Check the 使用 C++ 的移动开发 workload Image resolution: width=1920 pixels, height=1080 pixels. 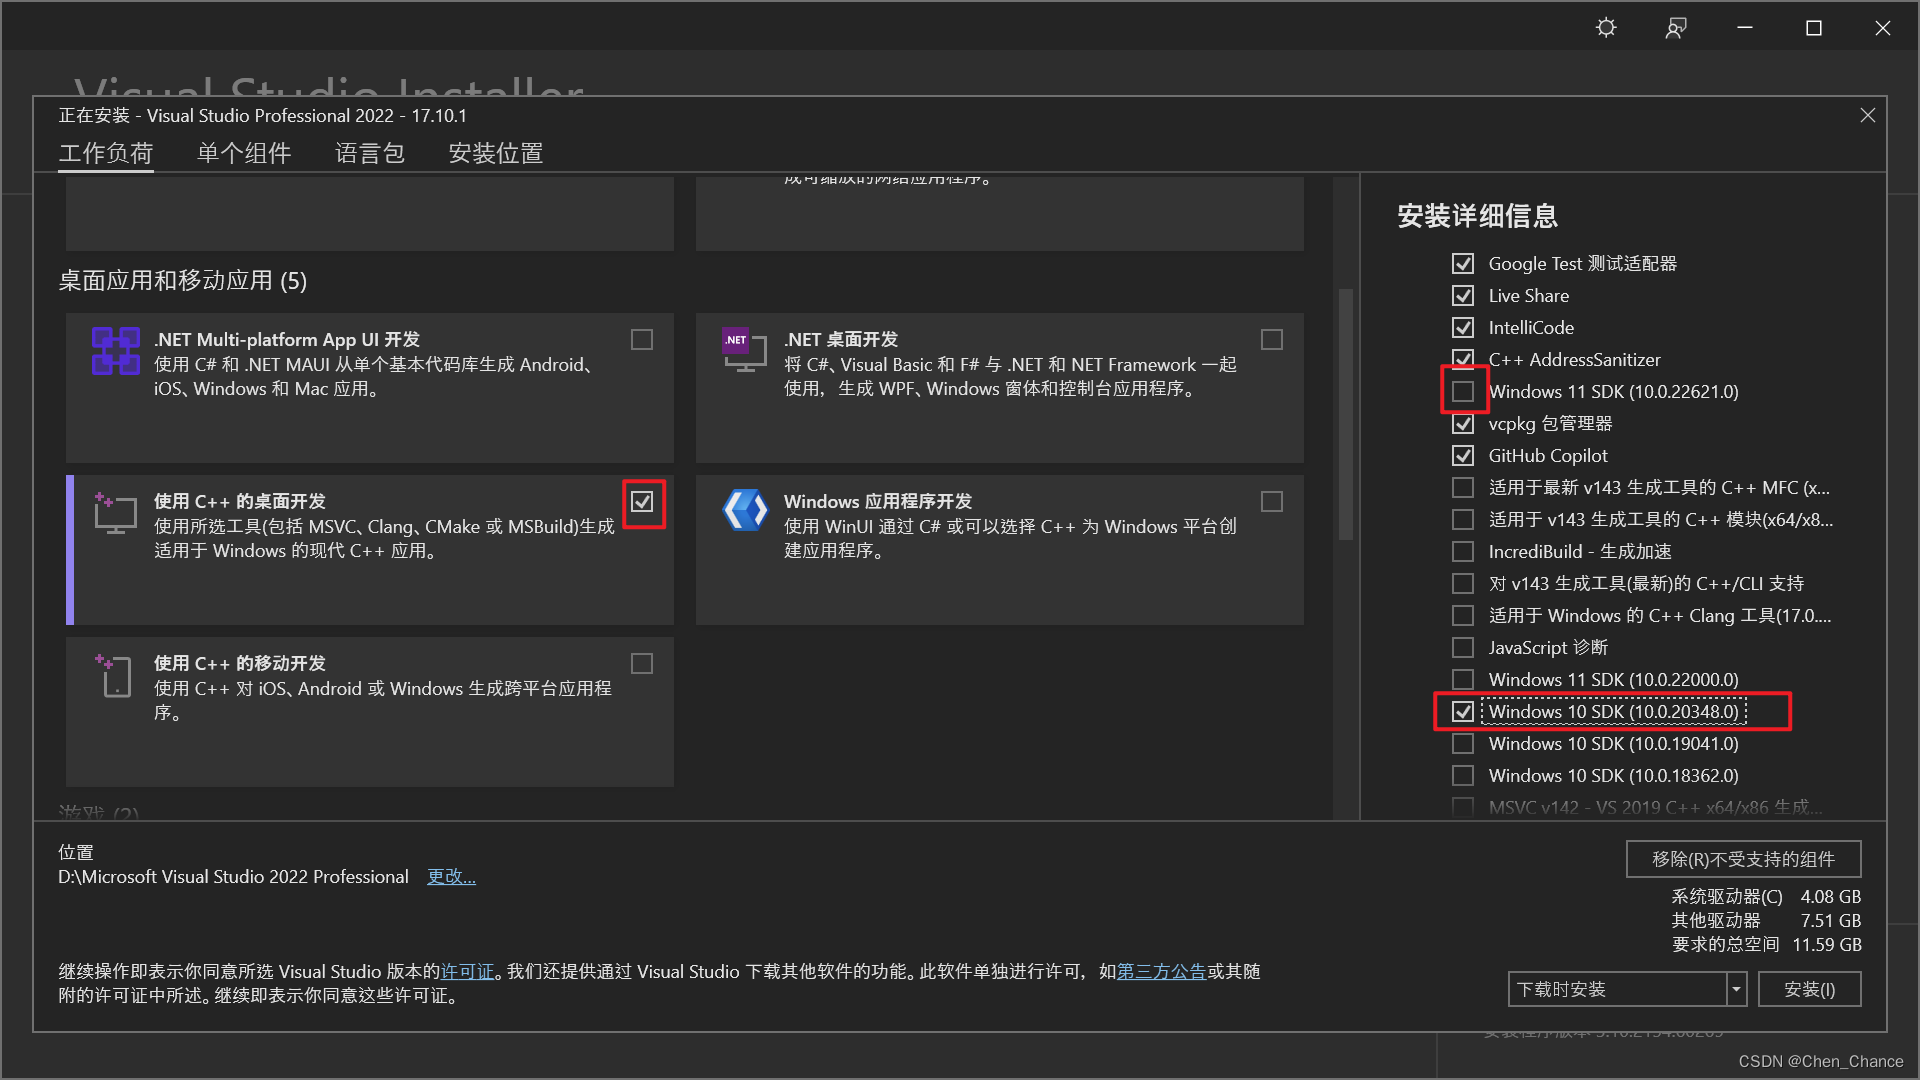point(642,664)
